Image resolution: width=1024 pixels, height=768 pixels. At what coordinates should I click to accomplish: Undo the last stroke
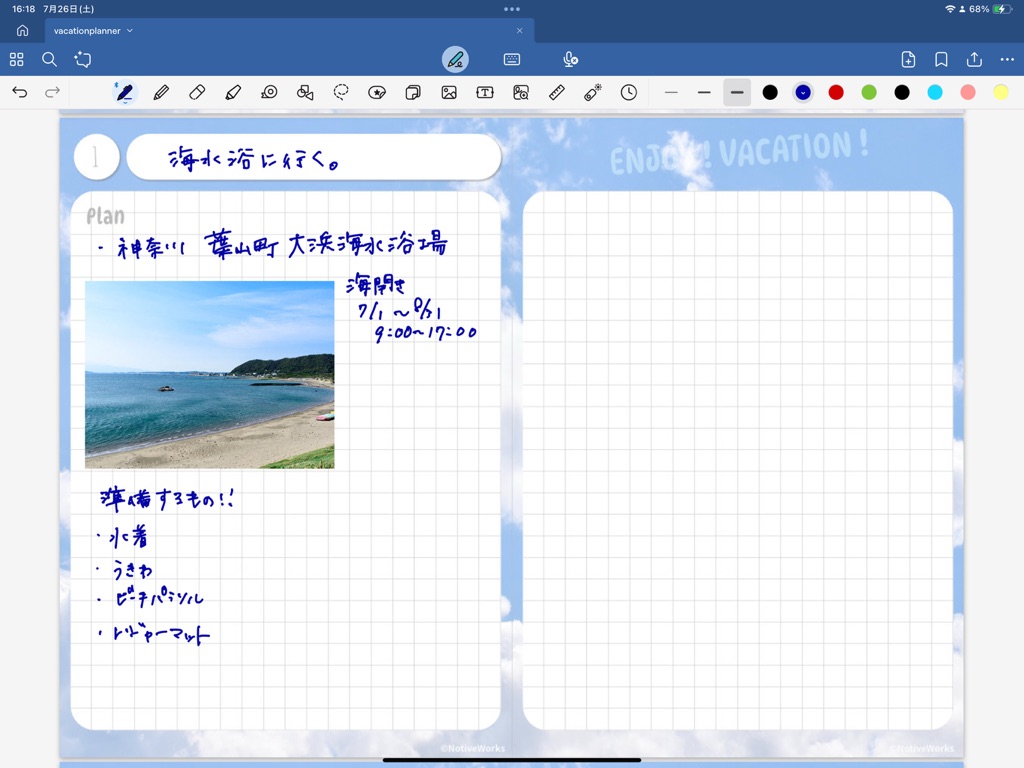click(20, 92)
